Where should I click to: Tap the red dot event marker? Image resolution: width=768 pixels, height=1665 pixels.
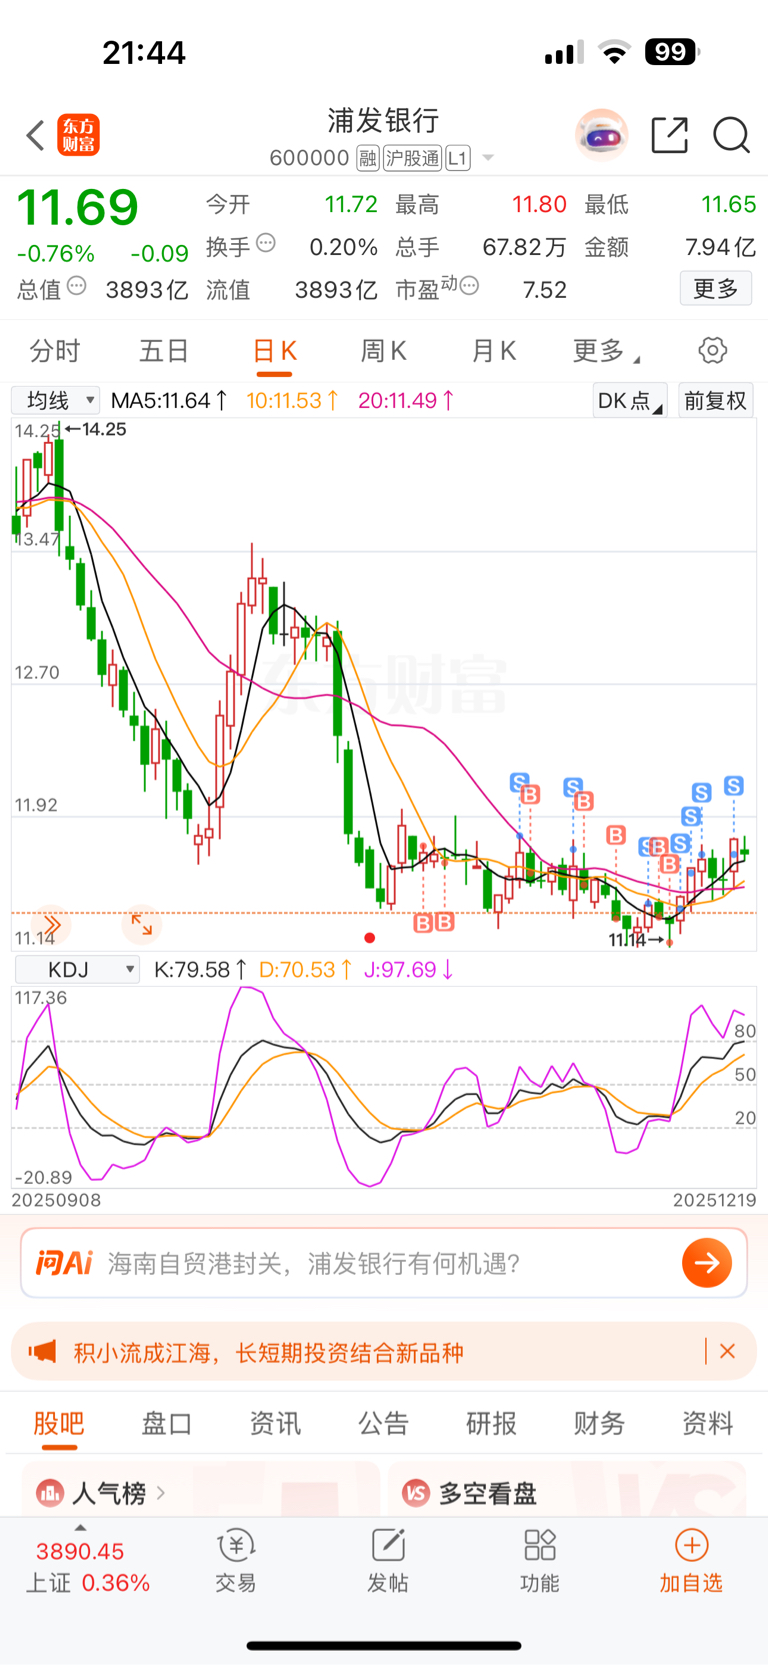[x=370, y=938]
